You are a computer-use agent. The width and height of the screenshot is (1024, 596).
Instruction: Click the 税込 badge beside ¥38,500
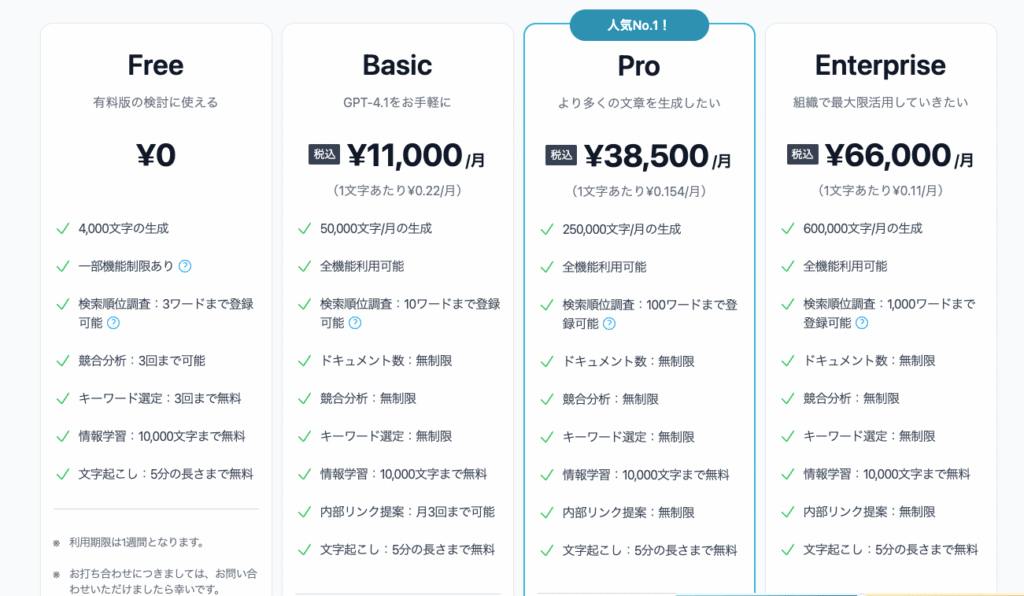(x=561, y=155)
